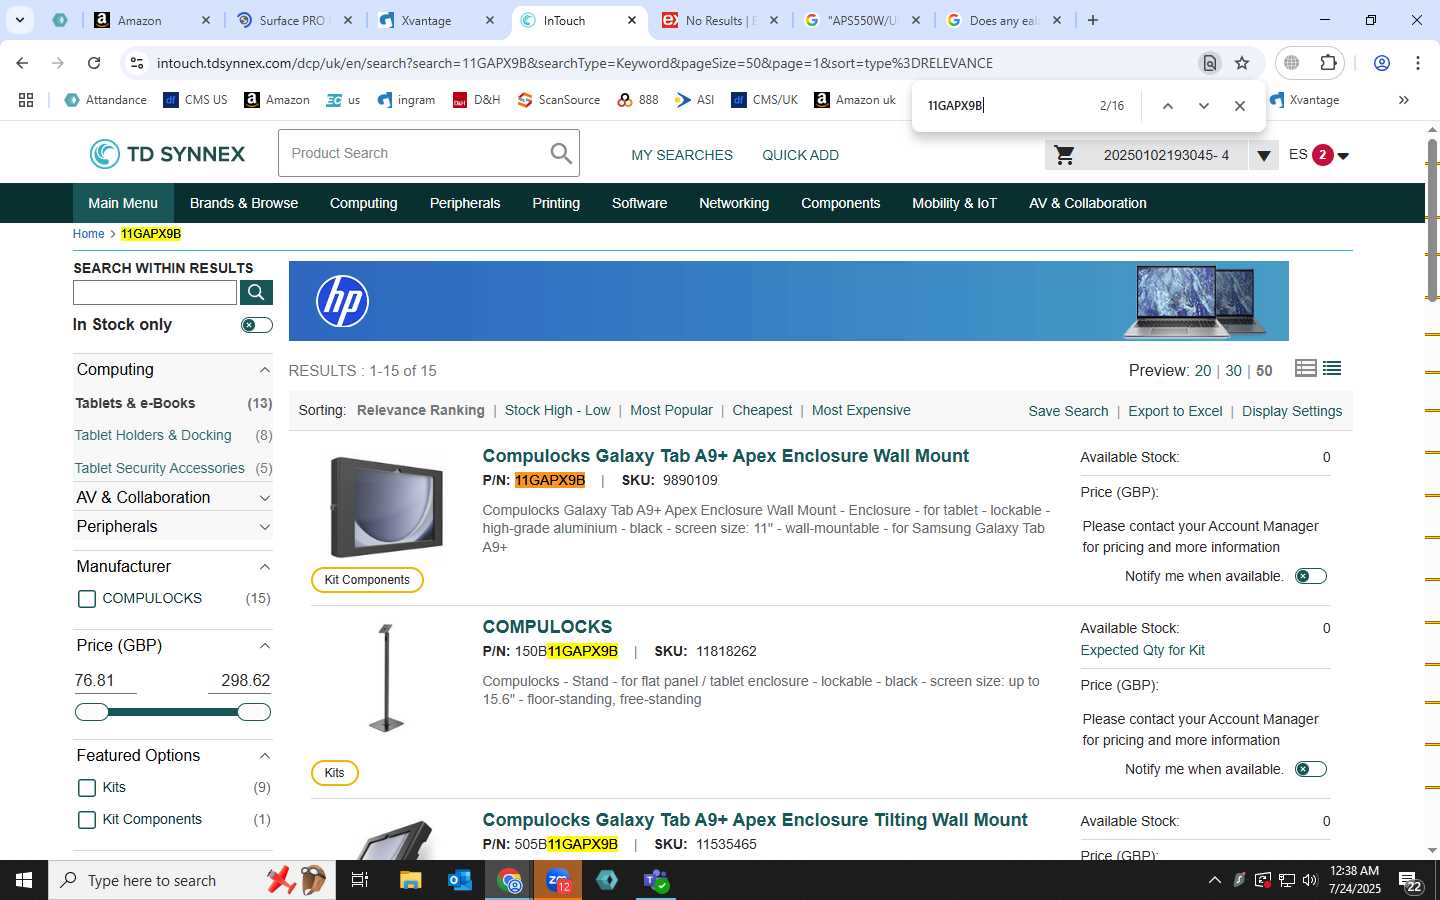
Task: Click the Save Search link
Action: point(1068,411)
